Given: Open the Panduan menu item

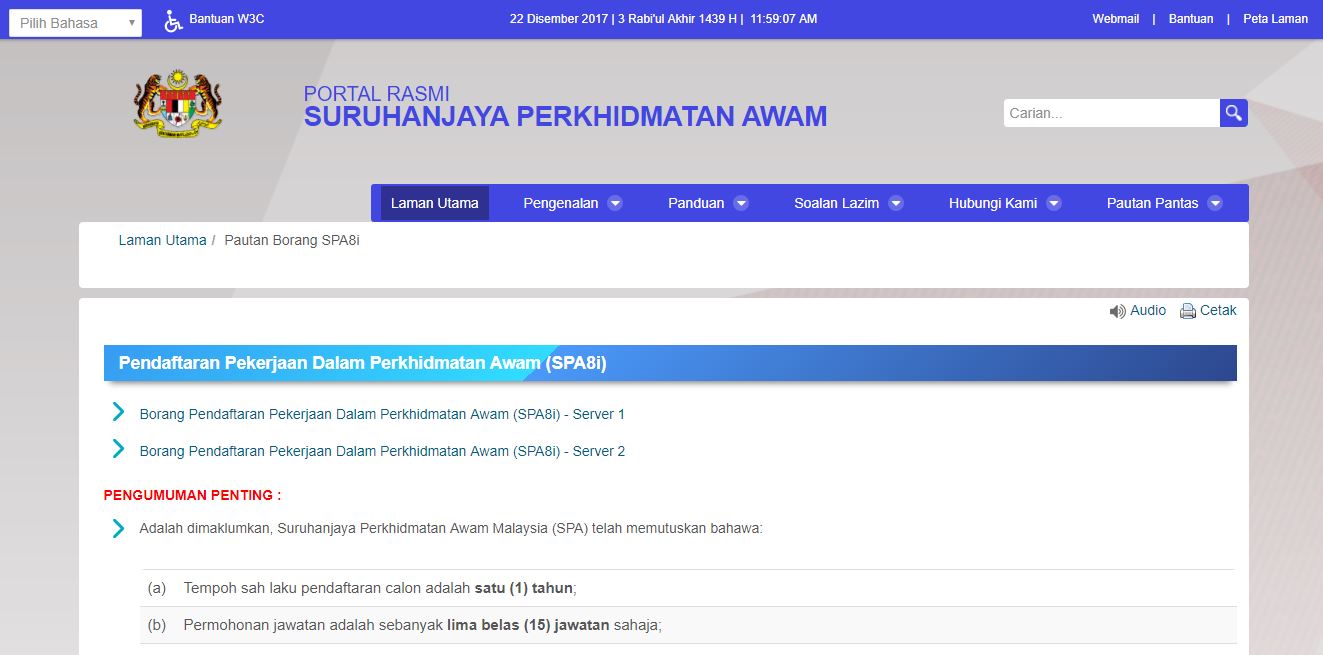Looking at the screenshot, I should click(x=696, y=203).
